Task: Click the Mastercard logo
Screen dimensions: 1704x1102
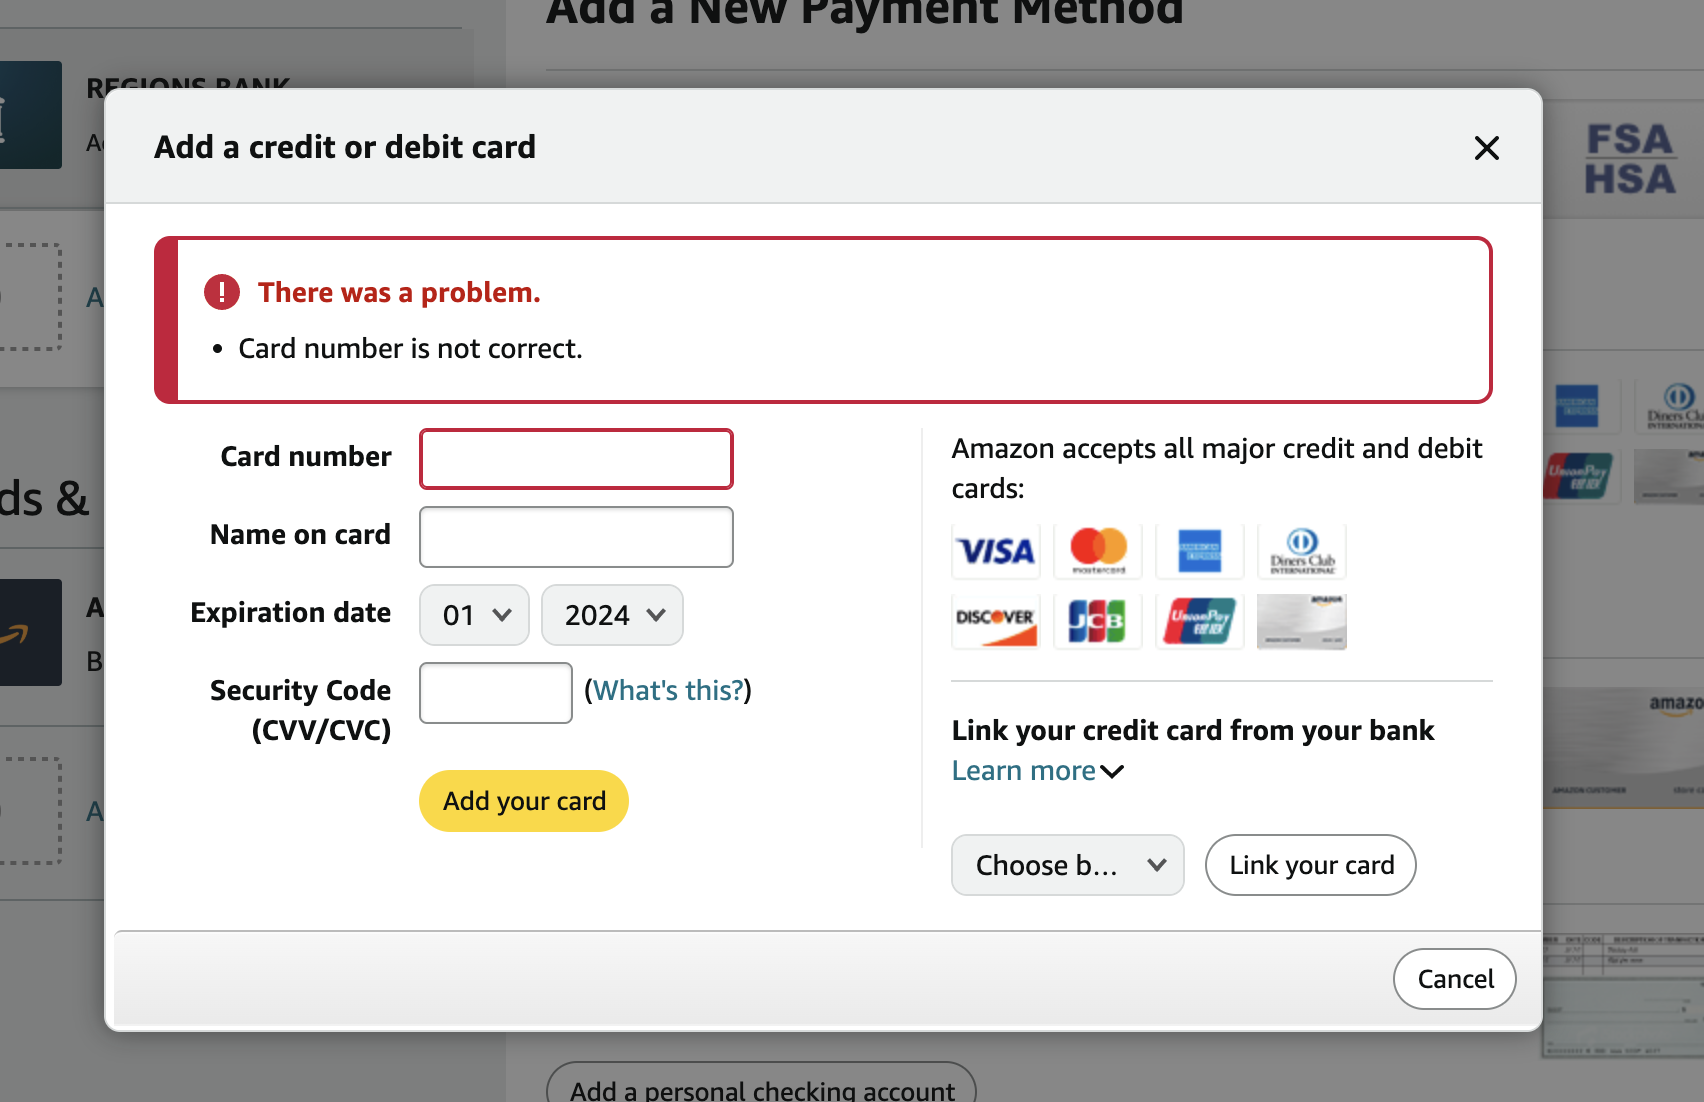Action: click(x=1098, y=551)
